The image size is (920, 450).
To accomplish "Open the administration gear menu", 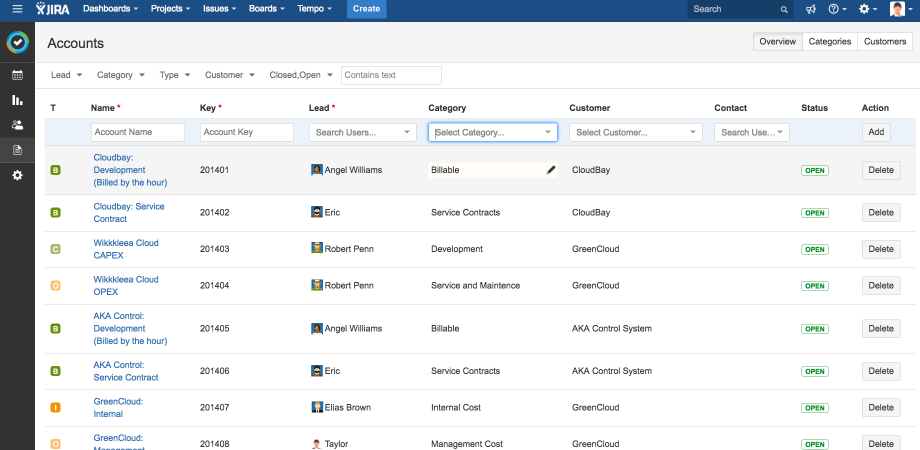I will [x=868, y=9].
